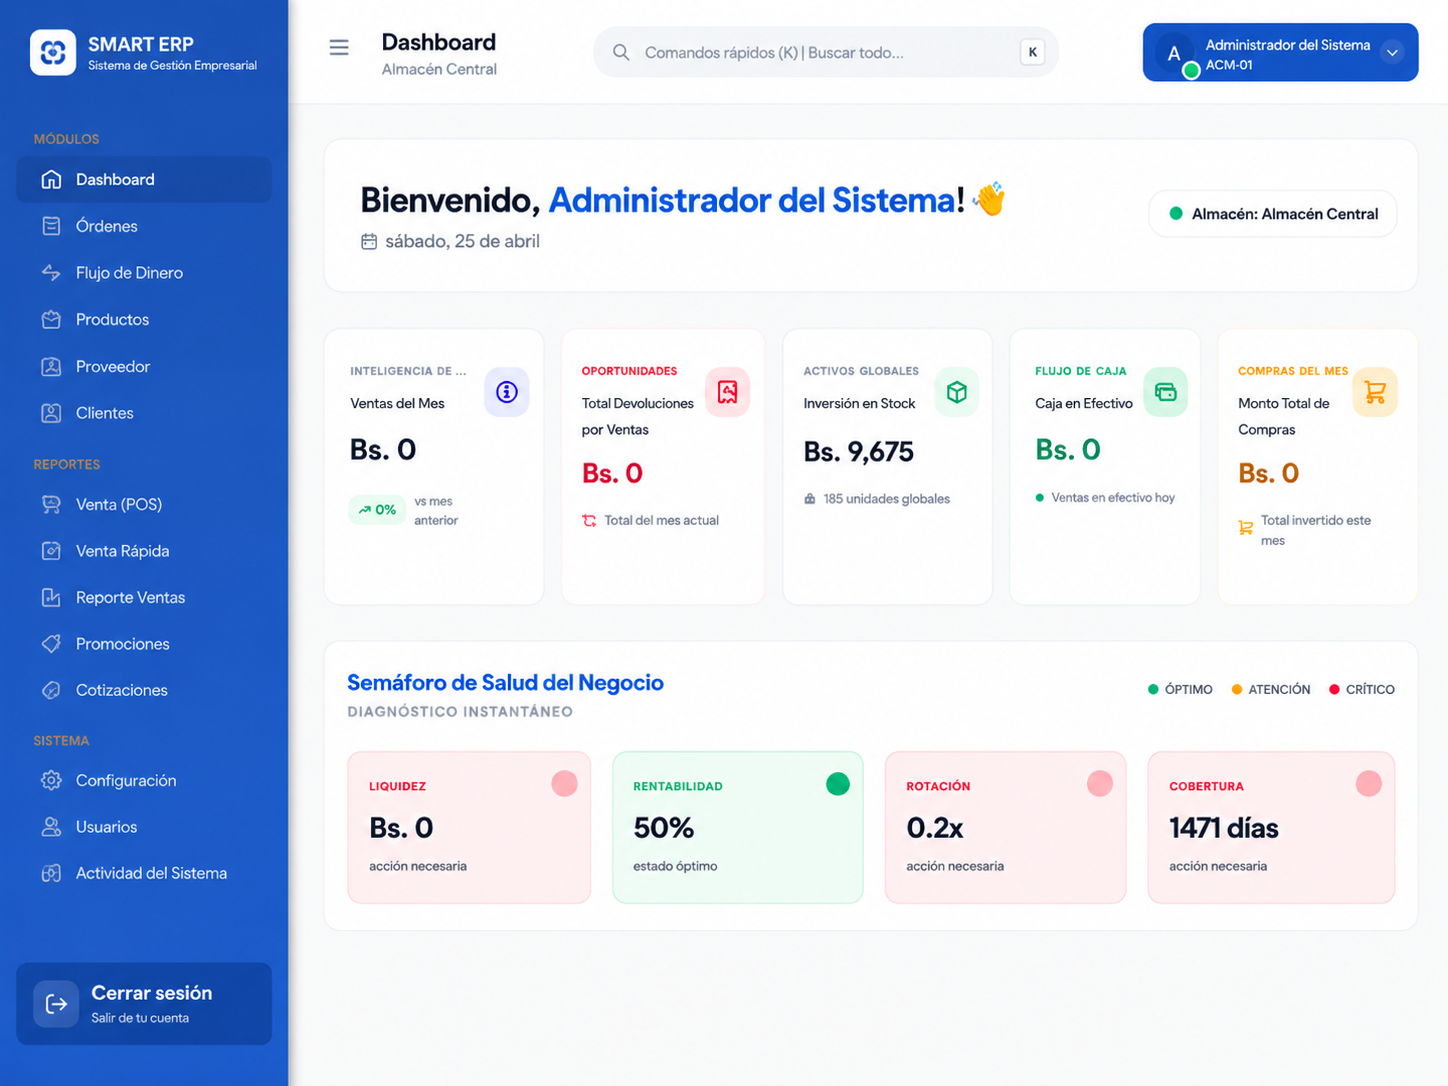Open the Rentabilidad health card
Screen dimensions: 1448x1086
pos(737,827)
